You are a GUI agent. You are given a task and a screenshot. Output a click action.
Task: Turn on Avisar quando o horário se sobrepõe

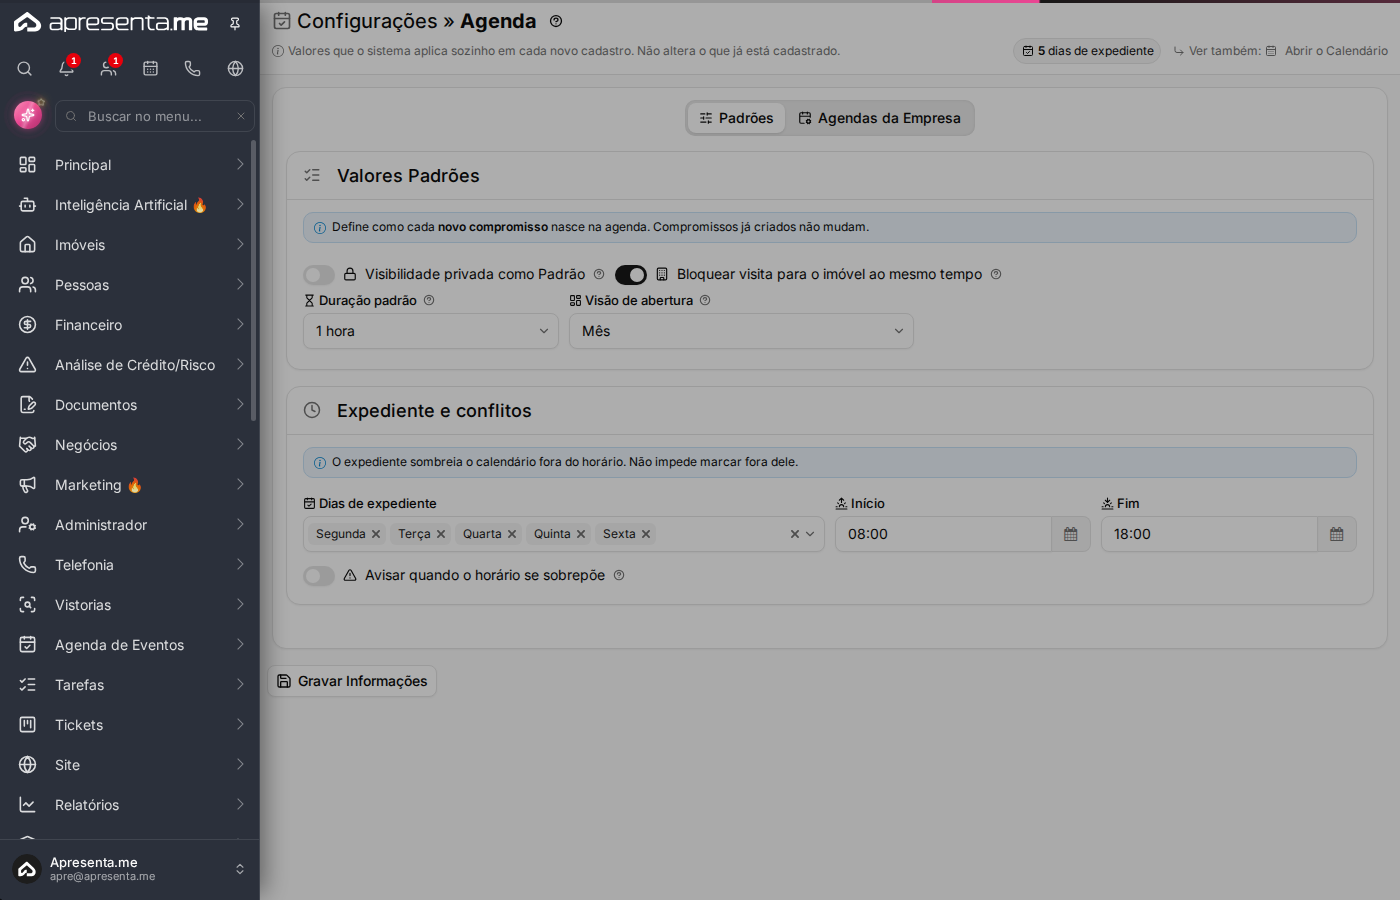coord(319,575)
